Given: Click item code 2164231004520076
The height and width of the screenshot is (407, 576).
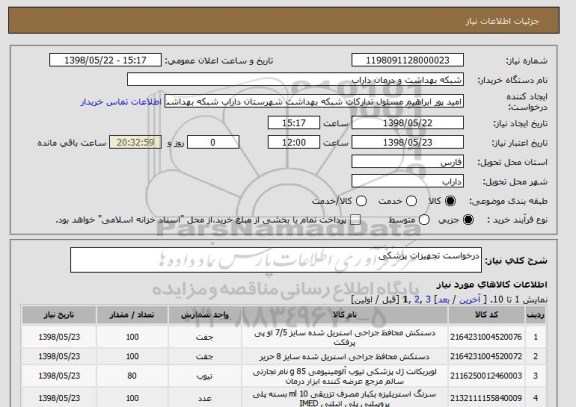Looking at the screenshot, I should pos(486,337).
